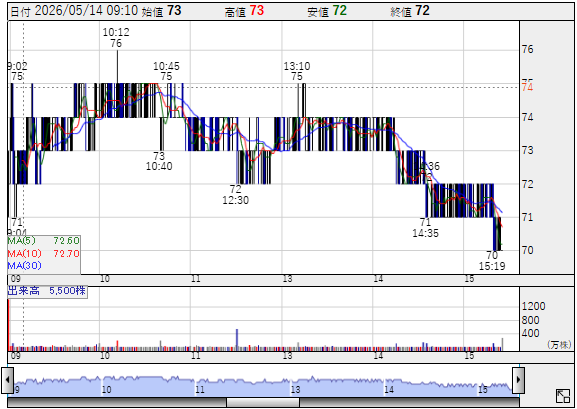The image size is (577, 409).
Task: Click the left scroll arrow of the range navigator
Action: point(7,379)
